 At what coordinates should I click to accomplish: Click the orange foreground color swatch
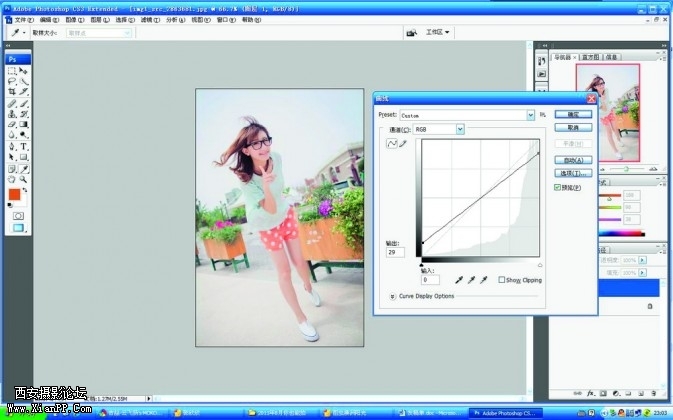pos(14,194)
